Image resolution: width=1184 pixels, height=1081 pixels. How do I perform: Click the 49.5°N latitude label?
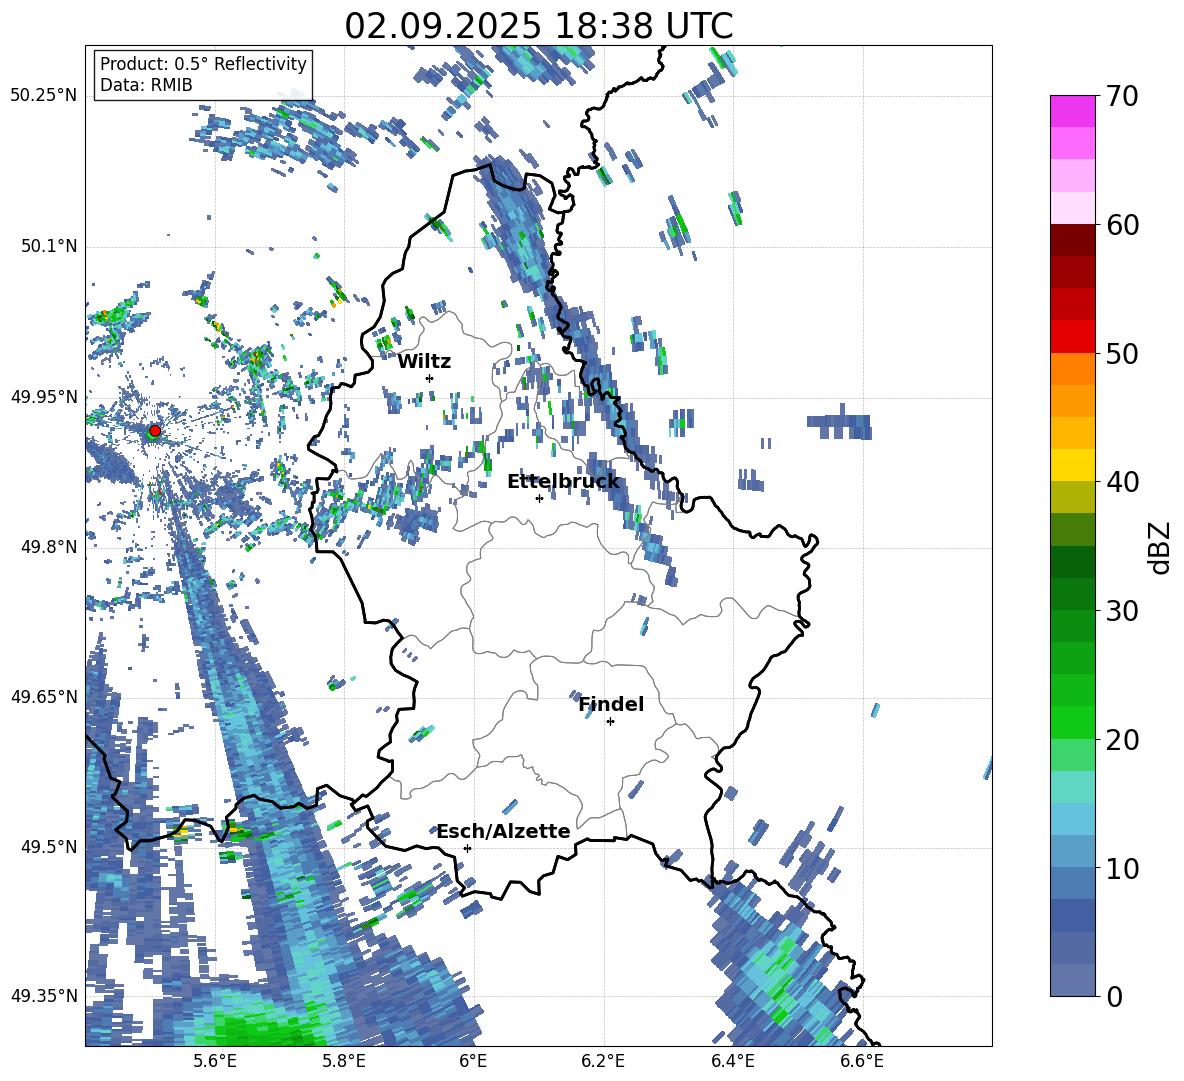(x=48, y=846)
